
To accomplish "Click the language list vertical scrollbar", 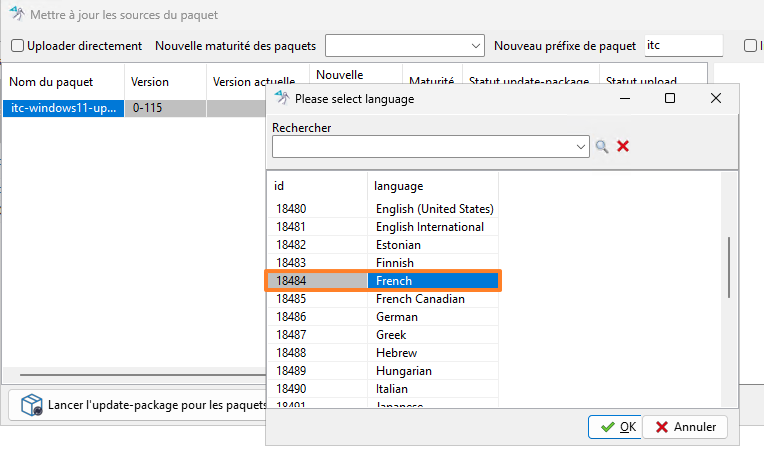I will pyautogui.click(x=729, y=266).
